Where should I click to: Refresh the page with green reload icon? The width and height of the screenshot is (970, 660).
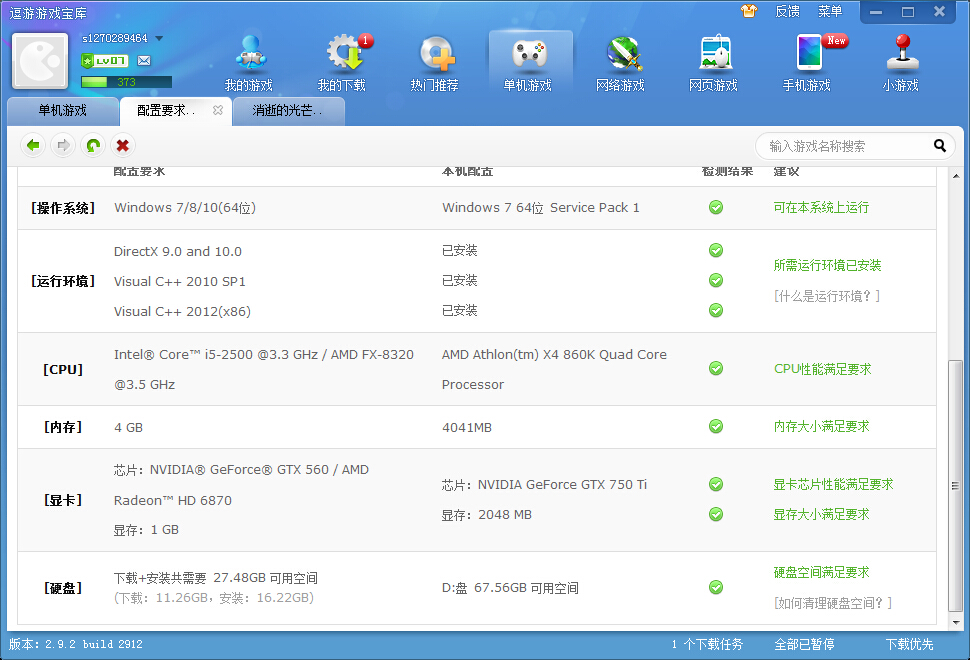point(93,145)
